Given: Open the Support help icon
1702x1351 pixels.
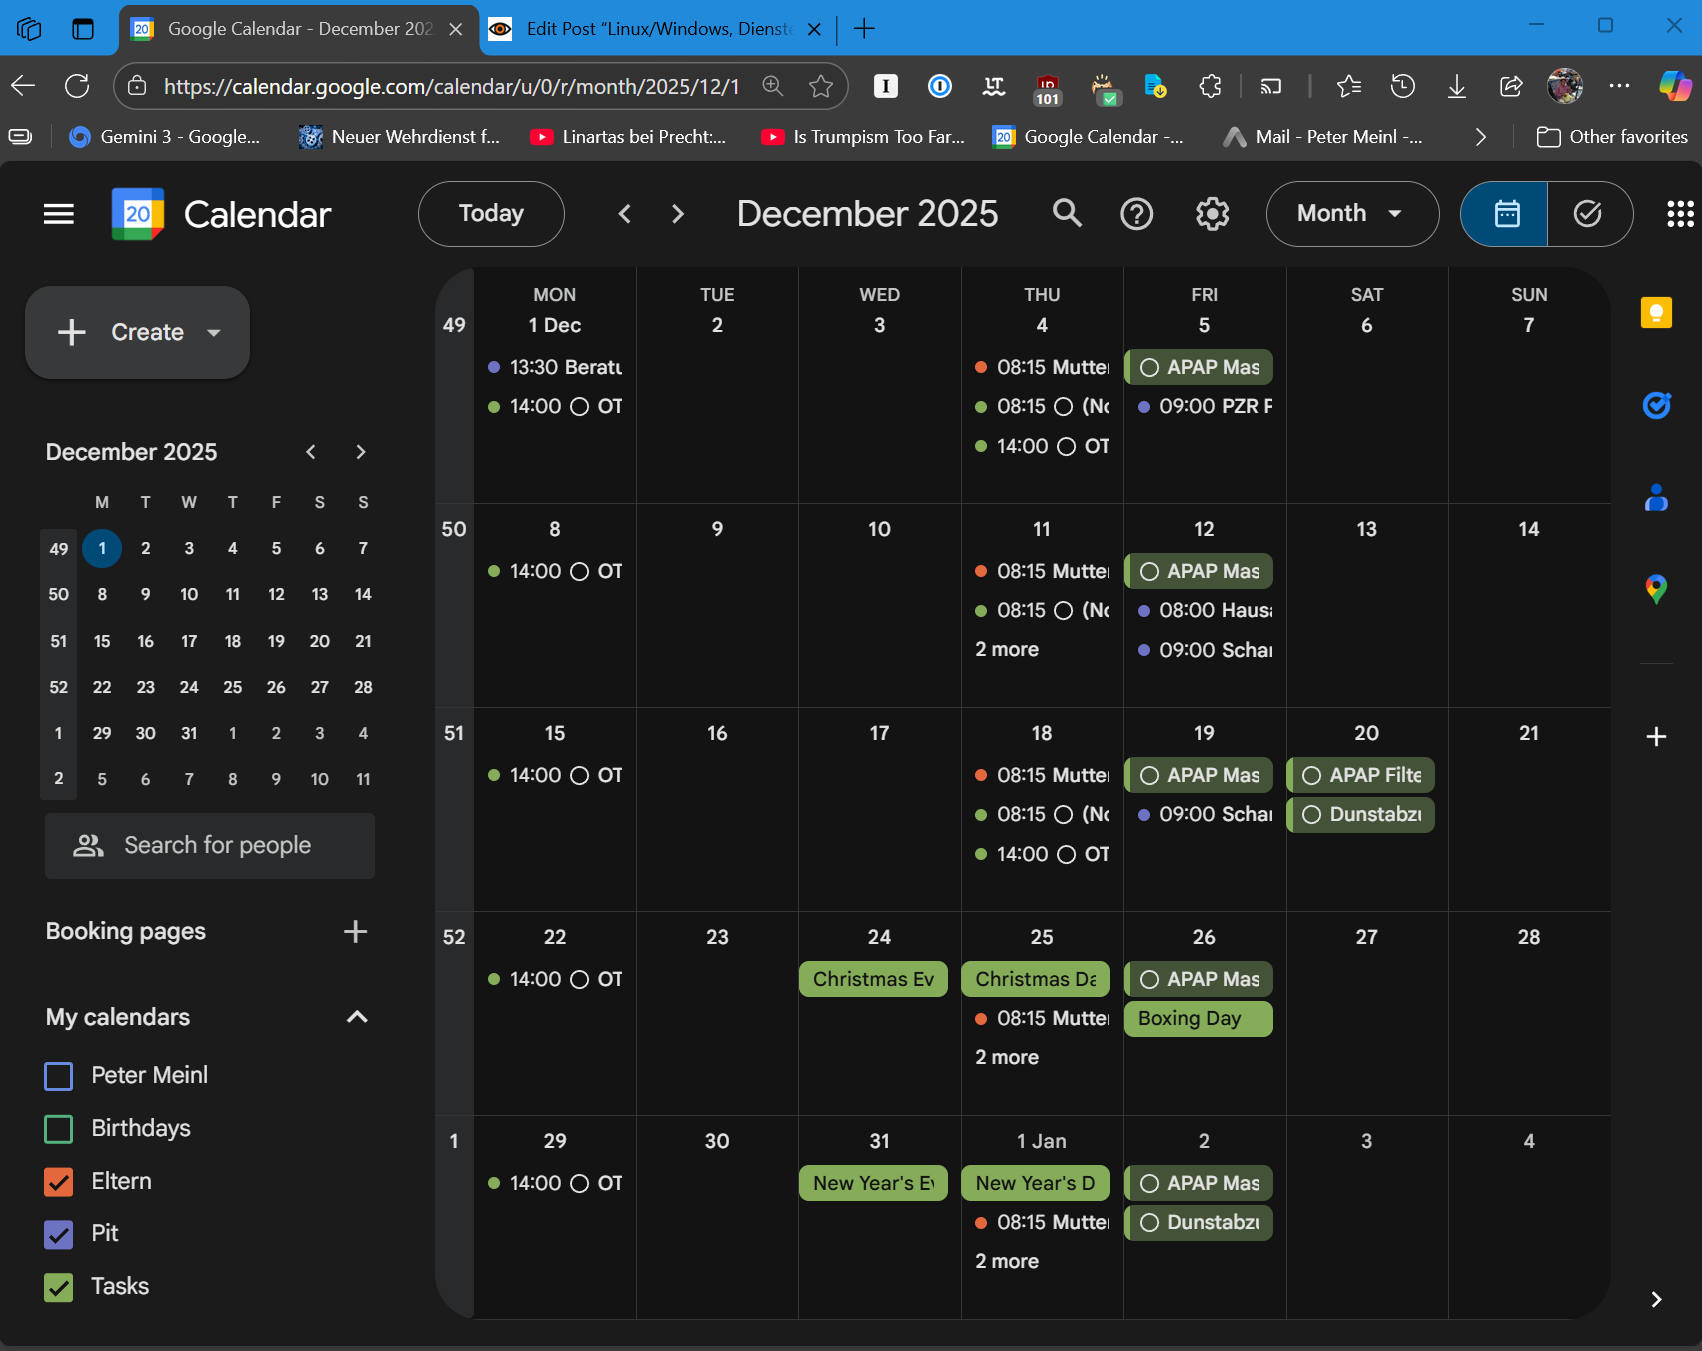Looking at the screenshot, I should [x=1137, y=214].
